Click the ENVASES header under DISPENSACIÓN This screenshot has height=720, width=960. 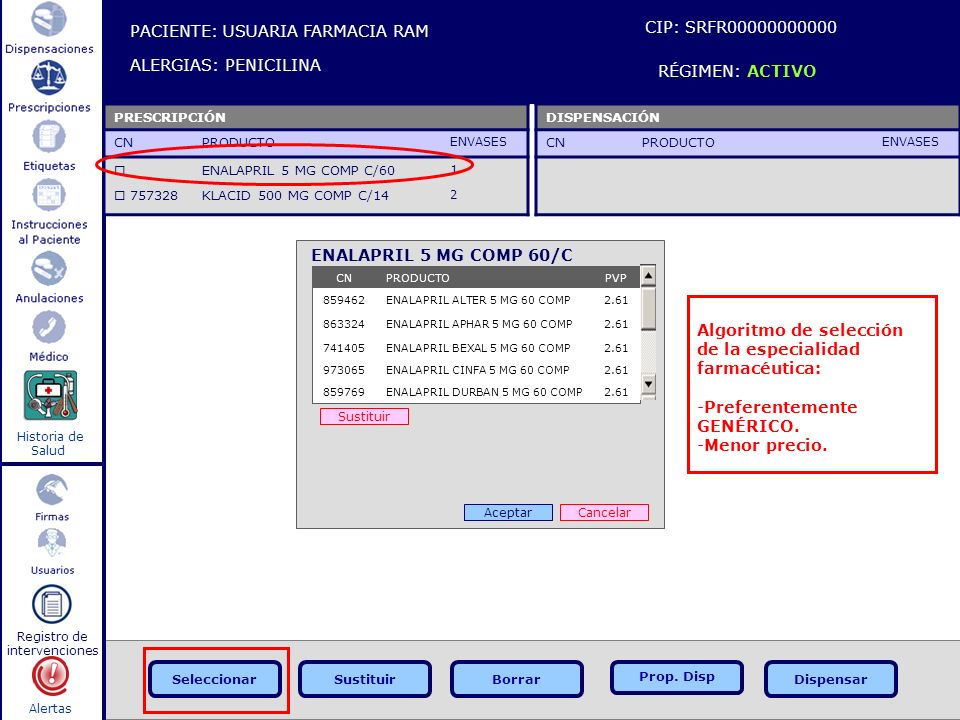[x=910, y=142]
